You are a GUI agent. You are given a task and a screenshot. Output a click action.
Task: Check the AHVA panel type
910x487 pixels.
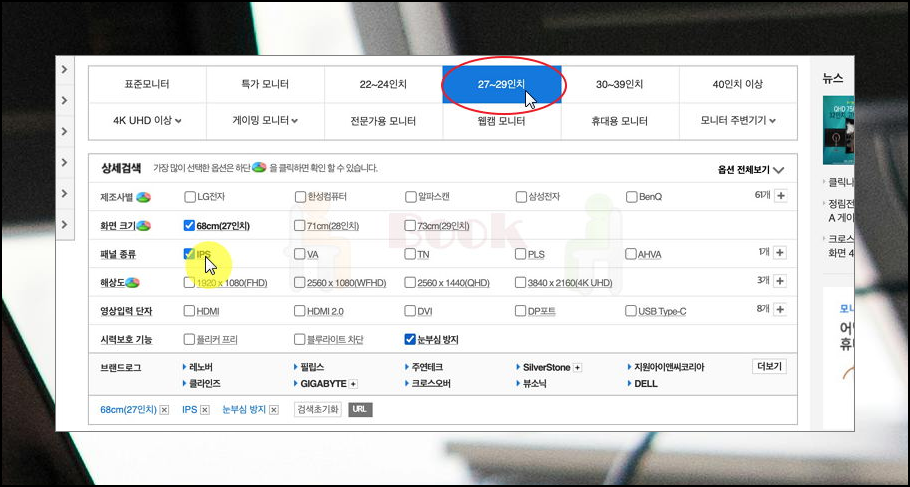[x=630, y=254]
